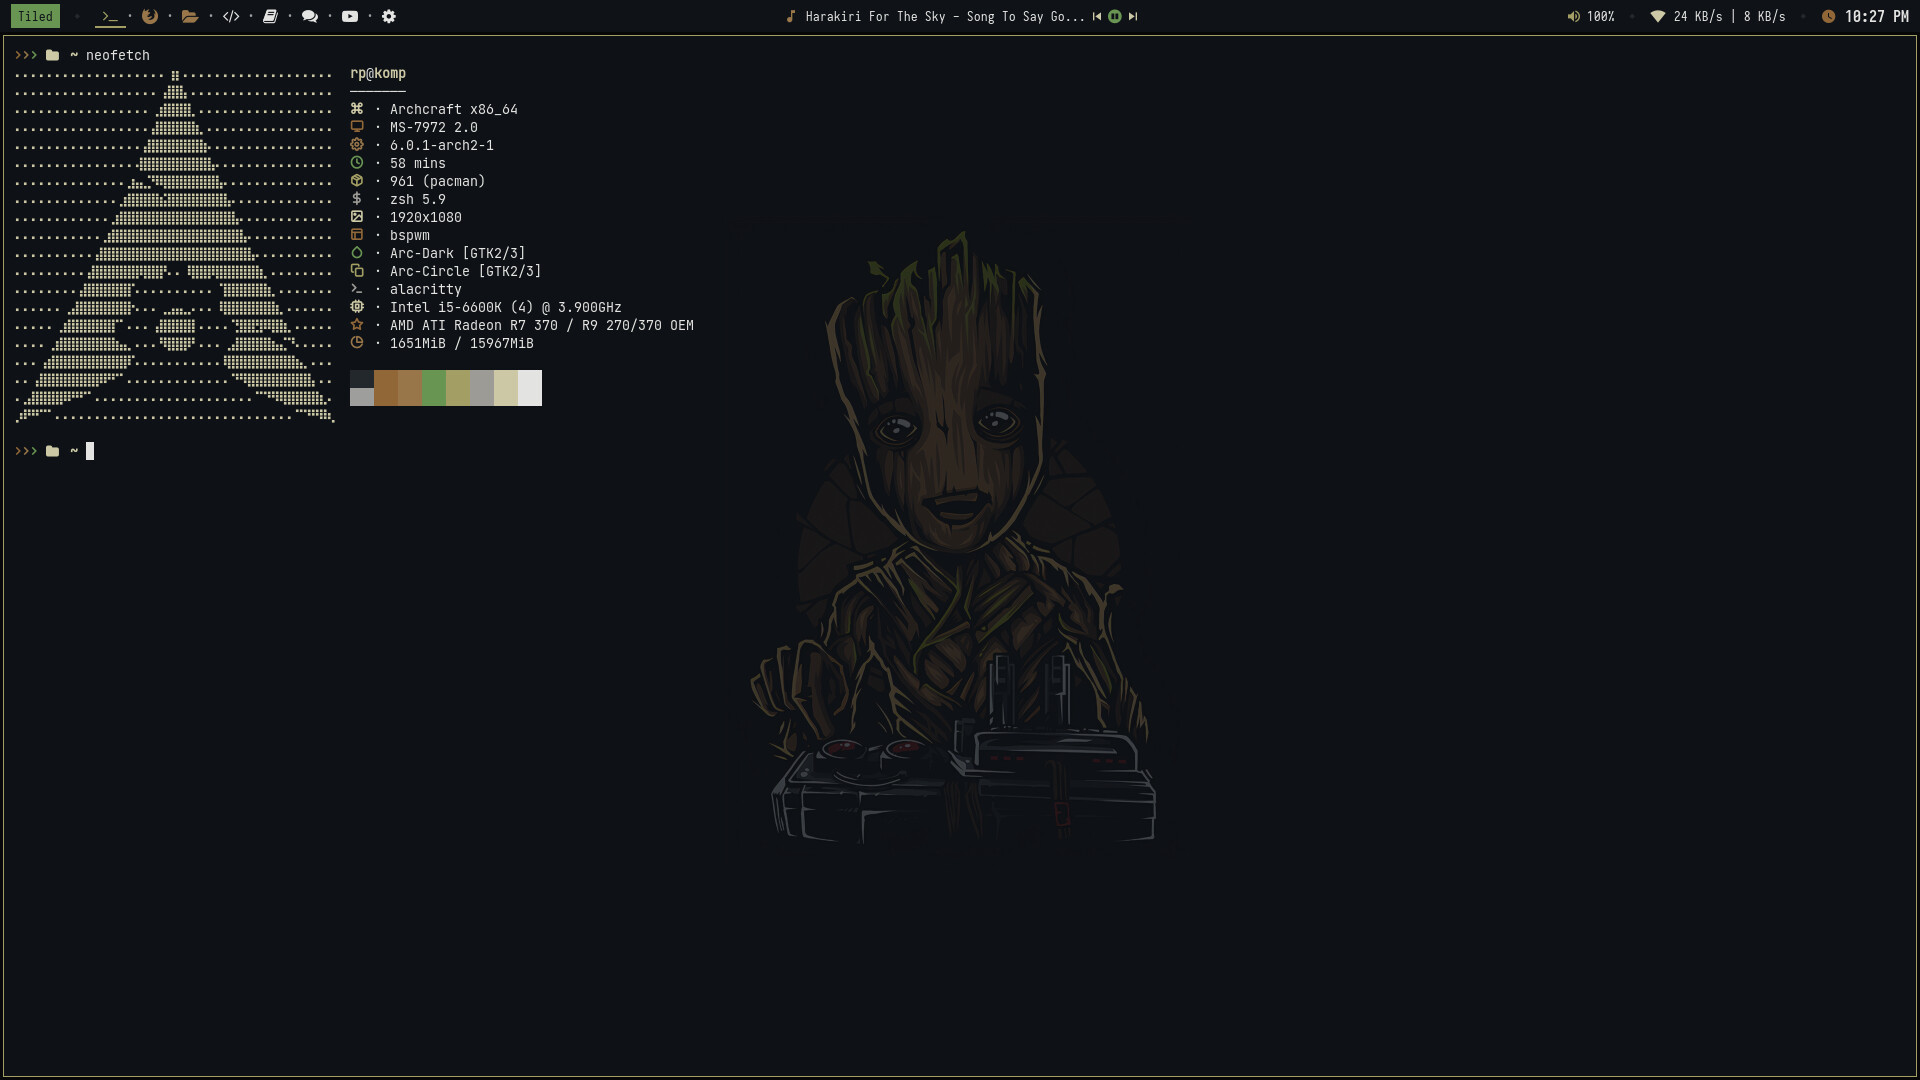Viewport: 1920px width, 1080px height.
Task: Click the AMD ATI Radeon GPU line
Action: click(x=542, y=326)
